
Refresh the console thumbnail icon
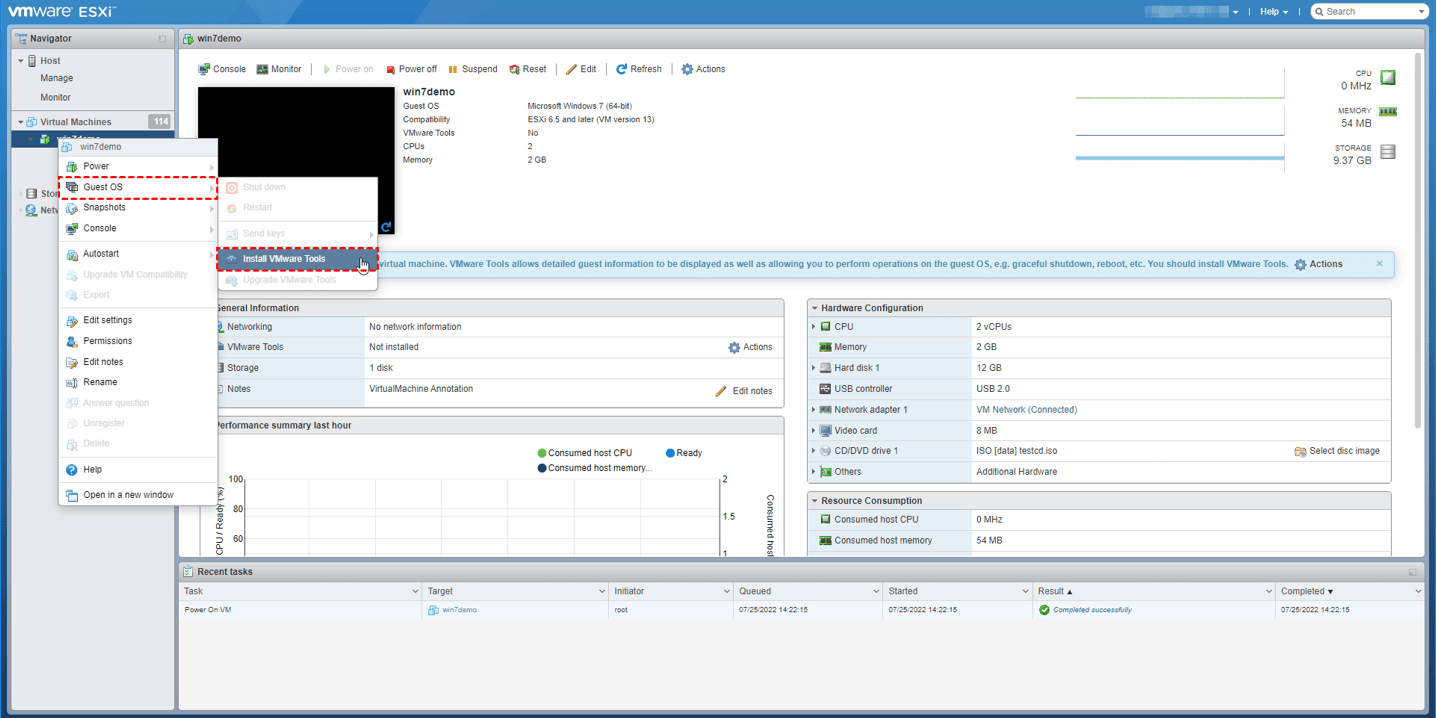[386, 227]
